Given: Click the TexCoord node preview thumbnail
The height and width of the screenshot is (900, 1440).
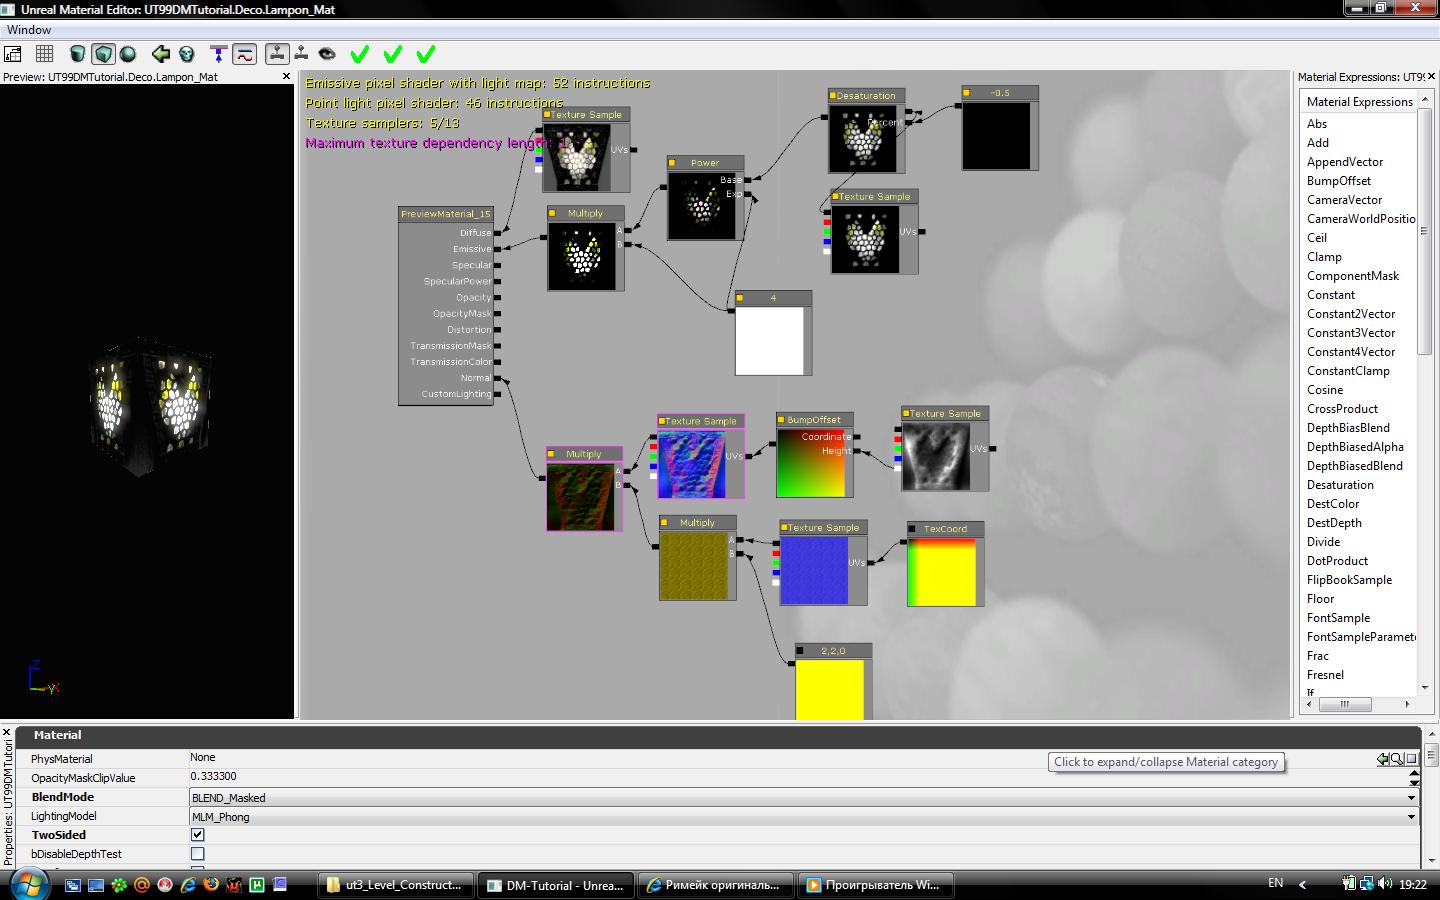Looking at the screenshot, I should 941,572.
